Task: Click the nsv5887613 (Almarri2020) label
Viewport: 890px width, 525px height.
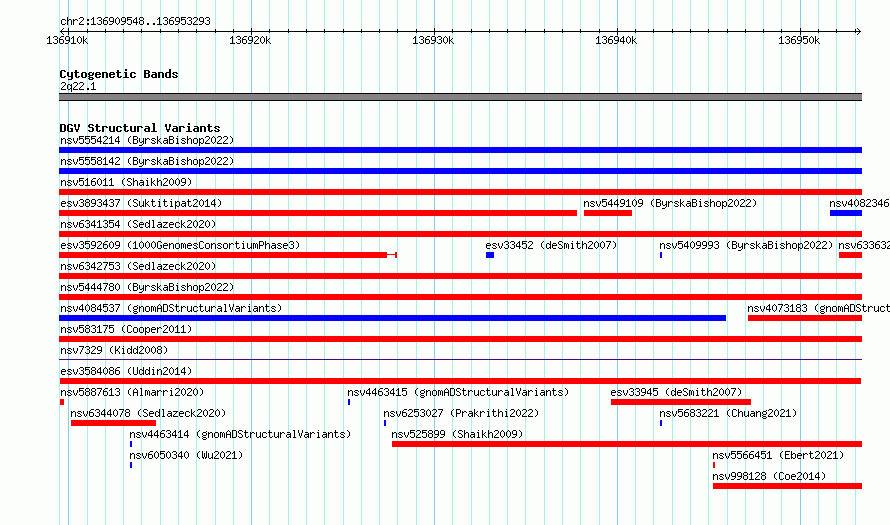Action: [x=132, y=392]
